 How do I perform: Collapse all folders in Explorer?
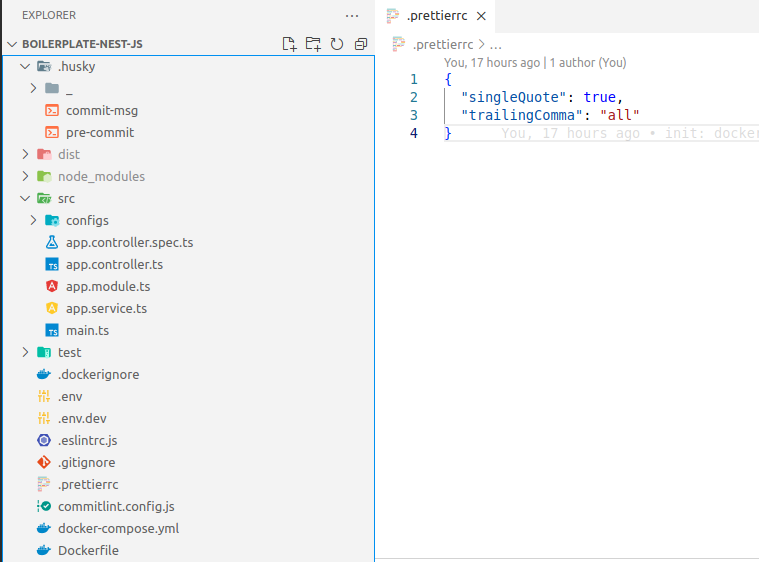tap(361, 44)
